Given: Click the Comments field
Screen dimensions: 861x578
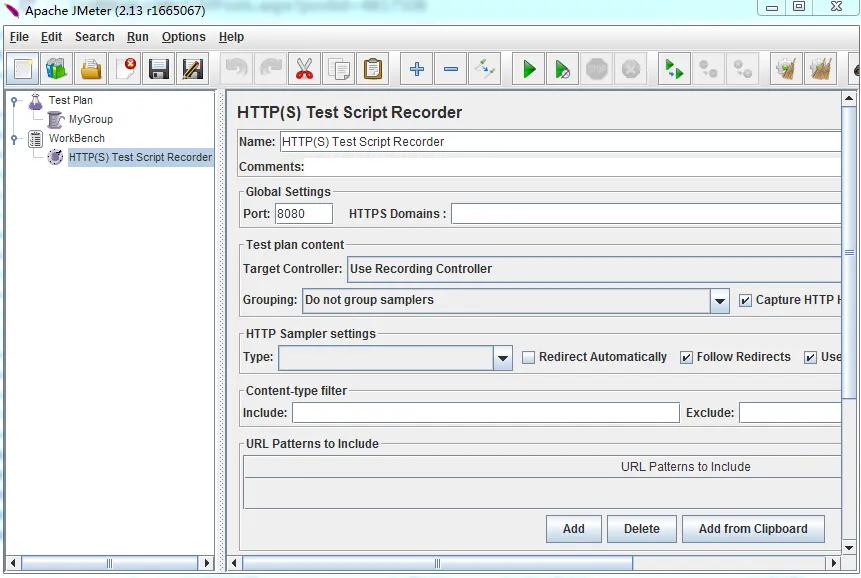Looking at the screenshot, I should click(x=573, y=167).
